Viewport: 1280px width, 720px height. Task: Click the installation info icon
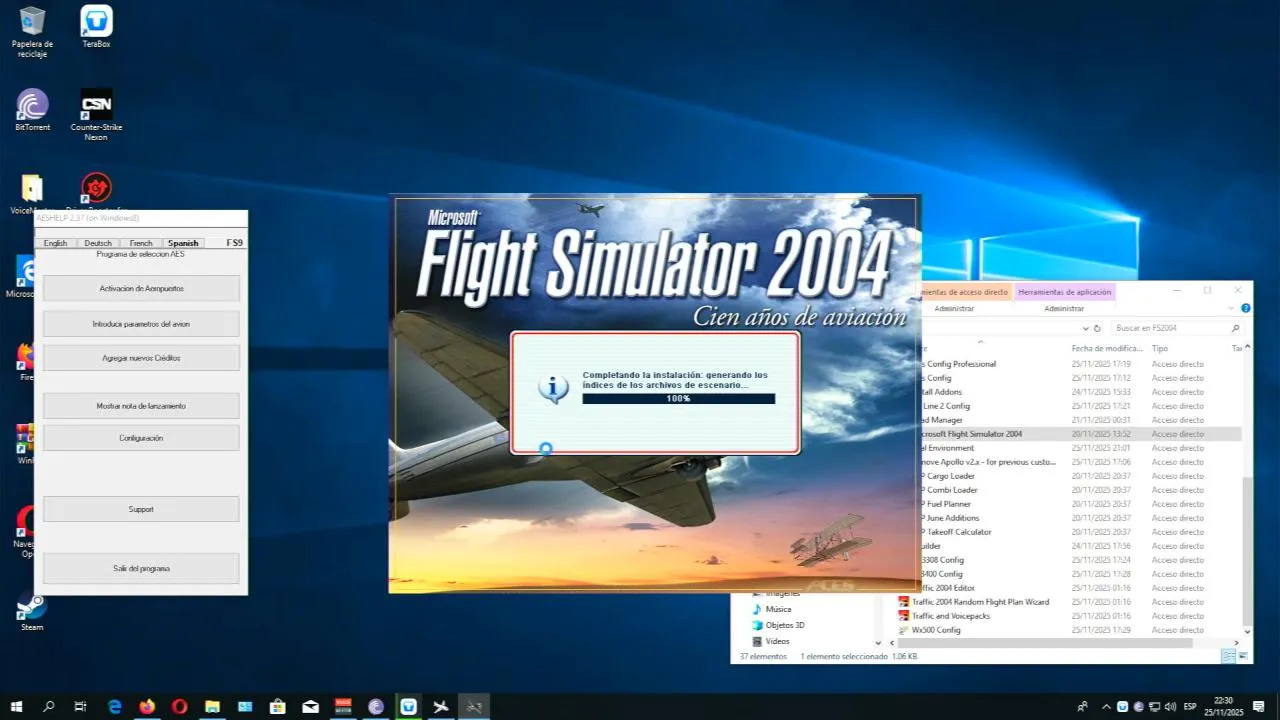point(553,388)
